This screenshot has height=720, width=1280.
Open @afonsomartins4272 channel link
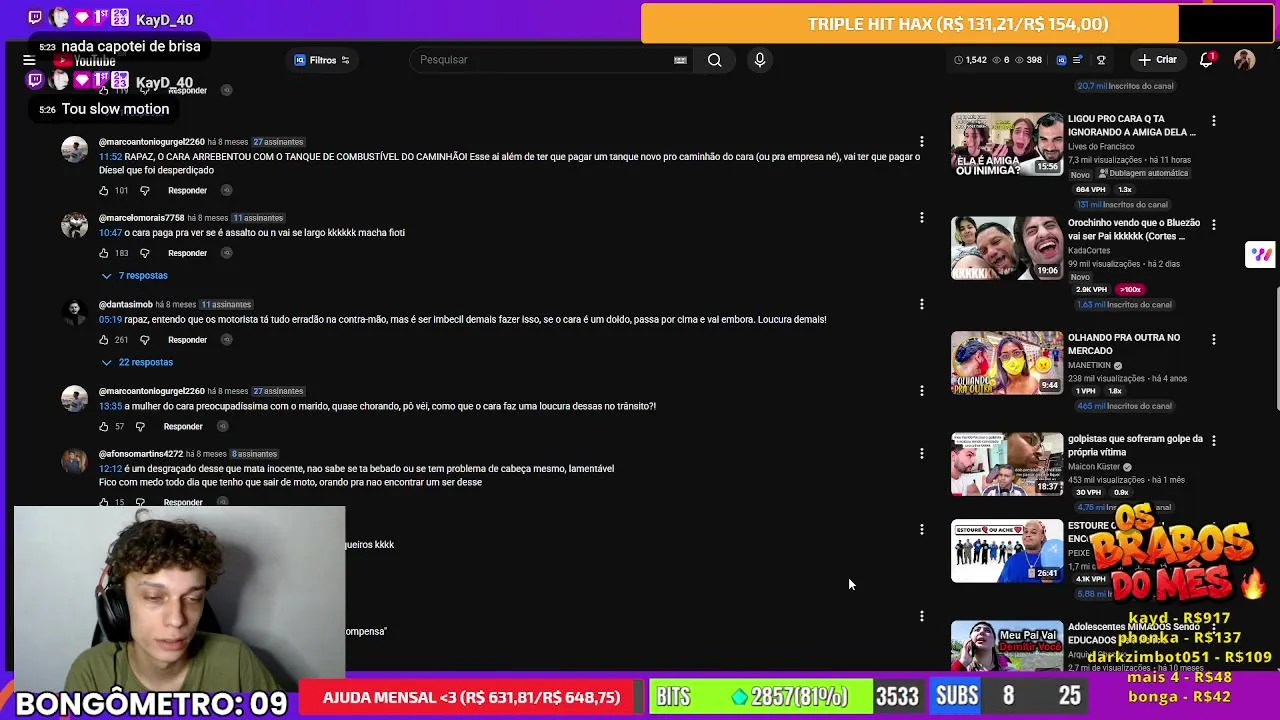(141, 454)
